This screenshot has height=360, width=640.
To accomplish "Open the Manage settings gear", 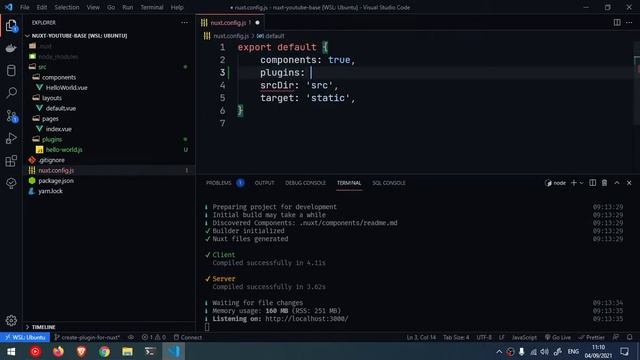I will click(x=11, y=320).
